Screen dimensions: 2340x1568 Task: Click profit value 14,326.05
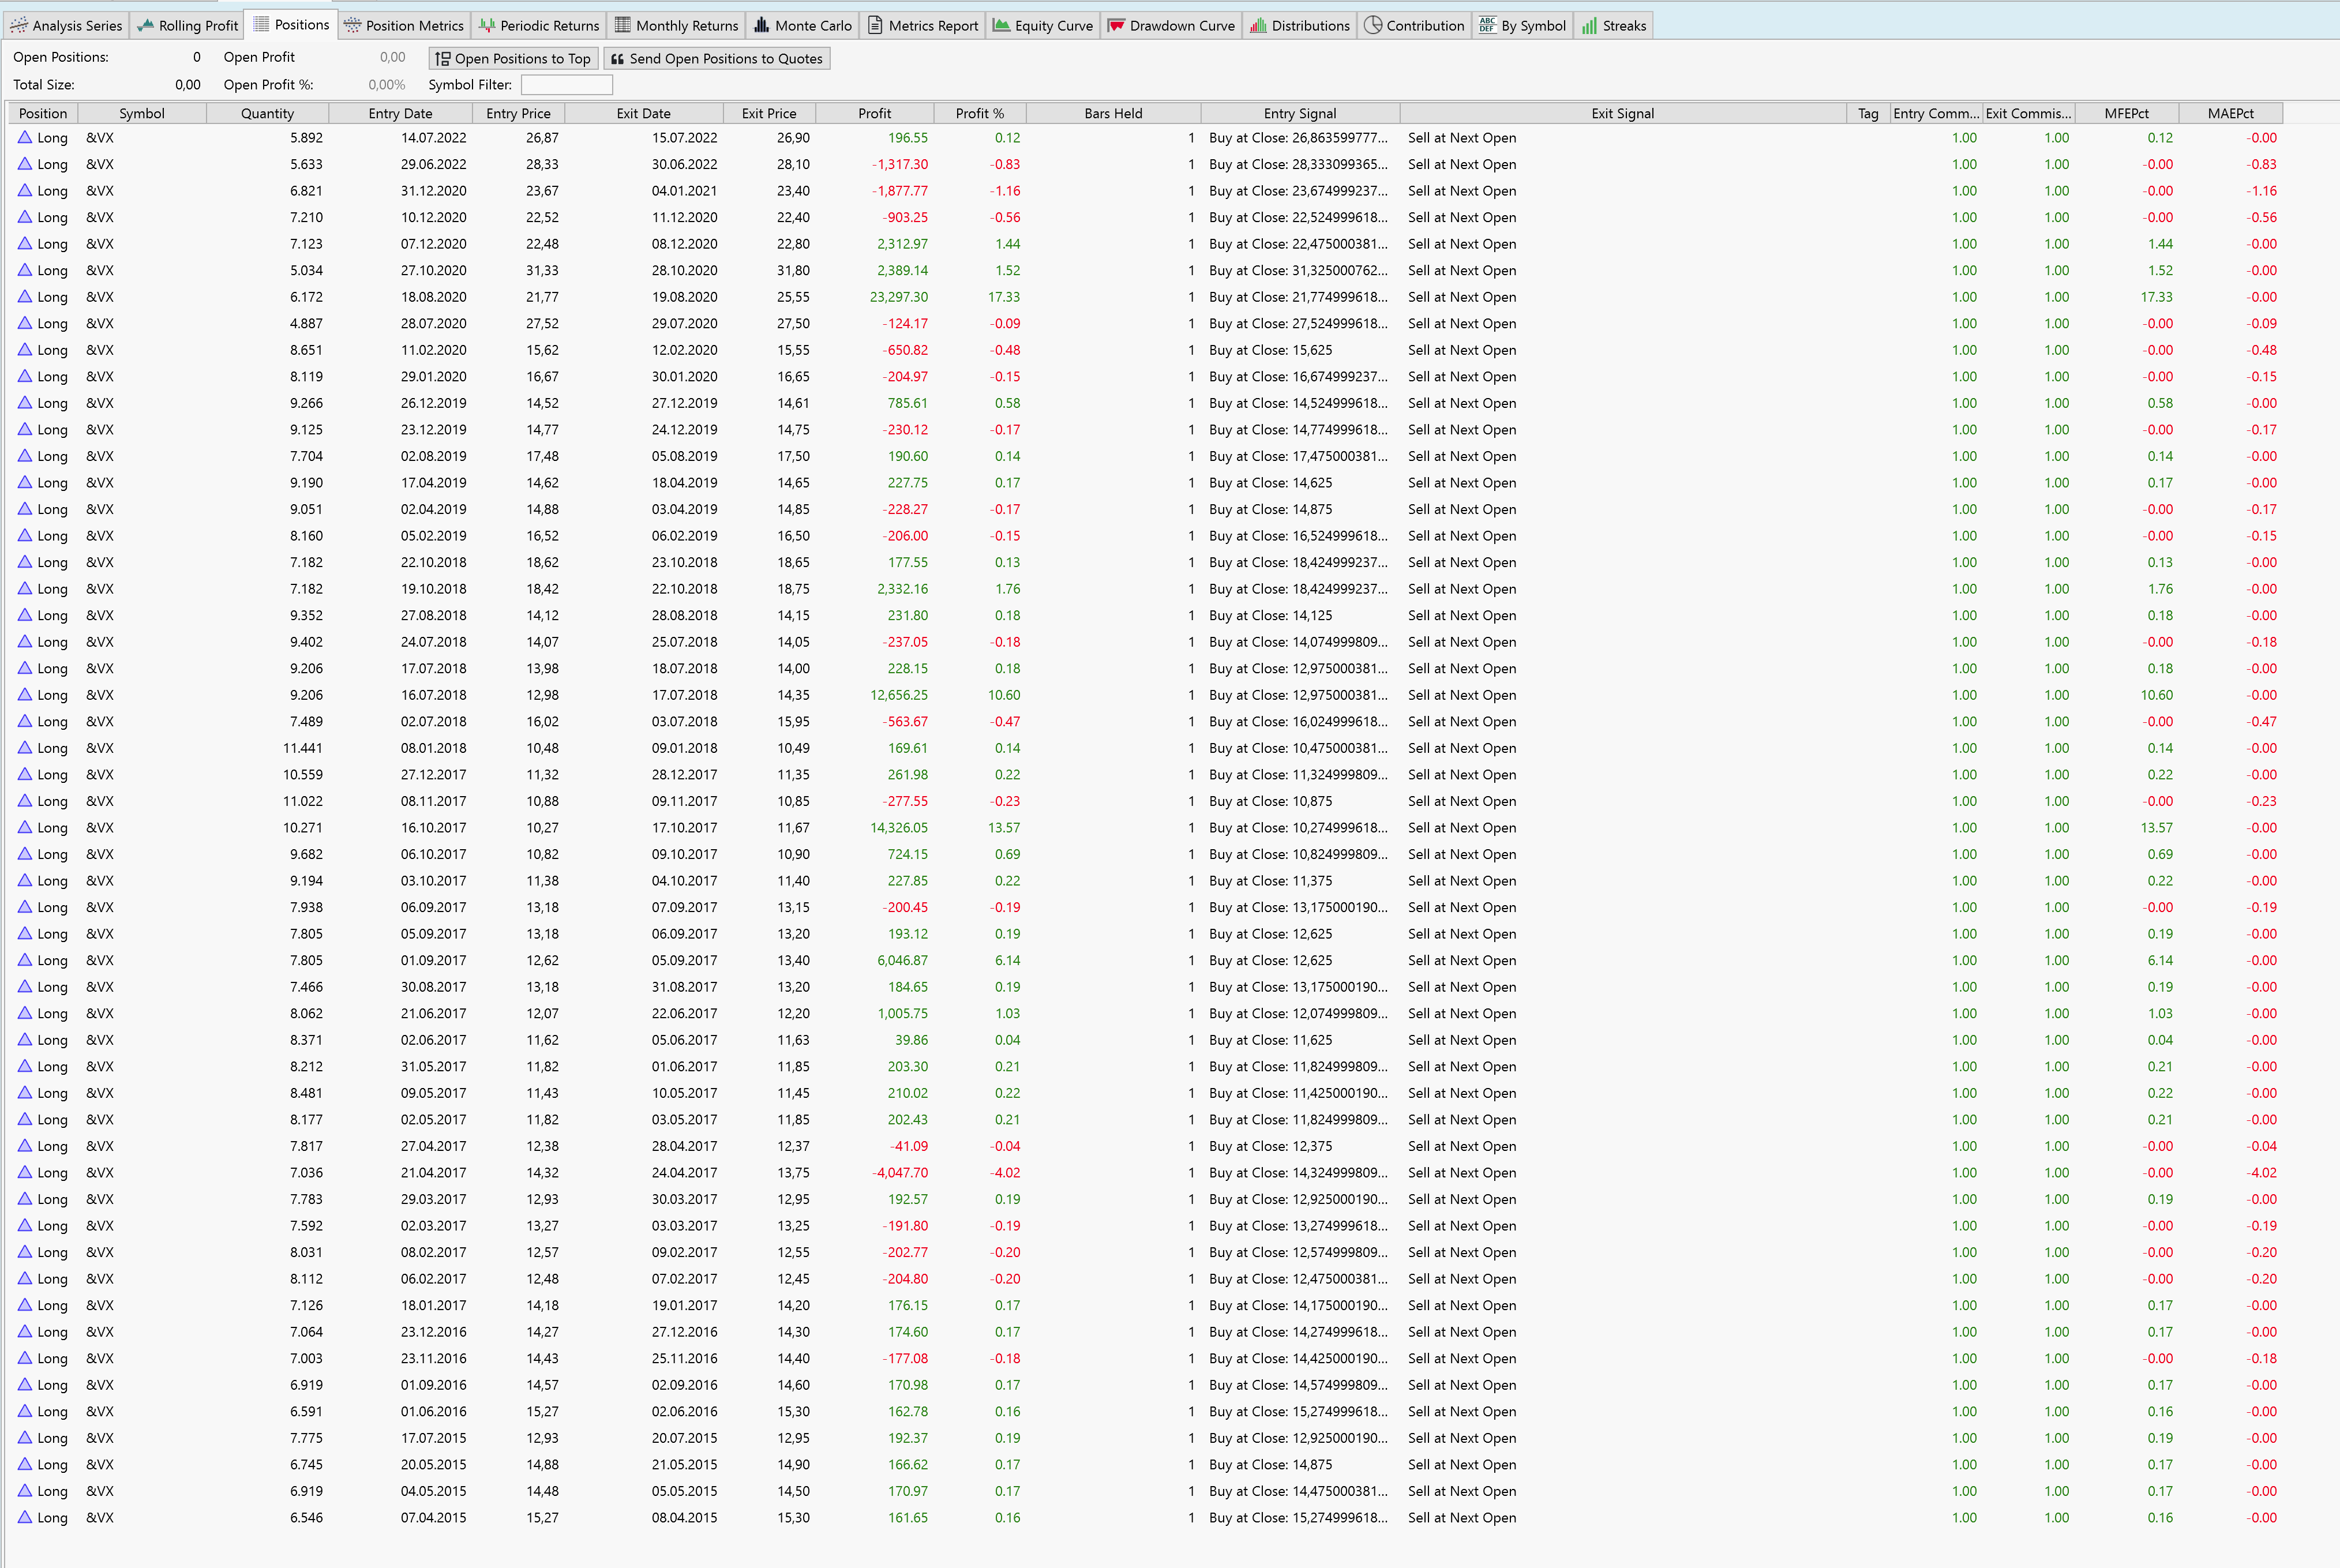(x=898, y=827)
